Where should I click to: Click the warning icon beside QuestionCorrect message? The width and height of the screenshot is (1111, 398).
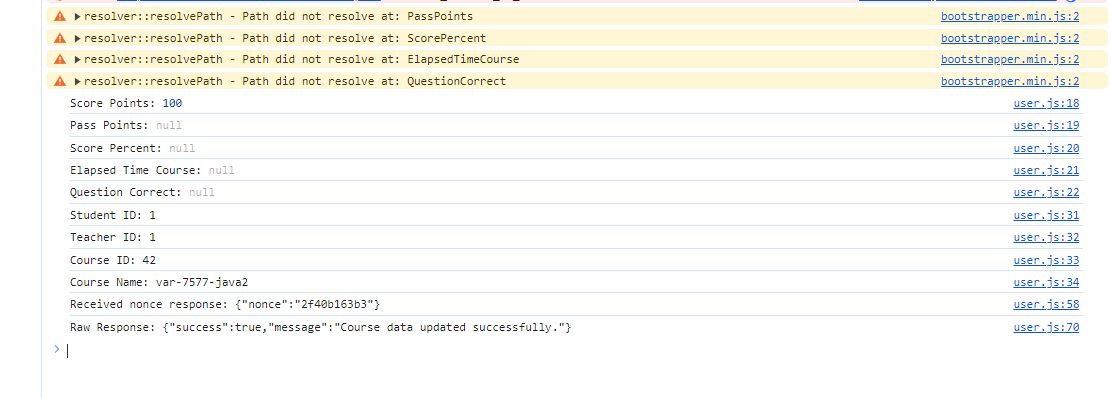(x=60, y=81)
